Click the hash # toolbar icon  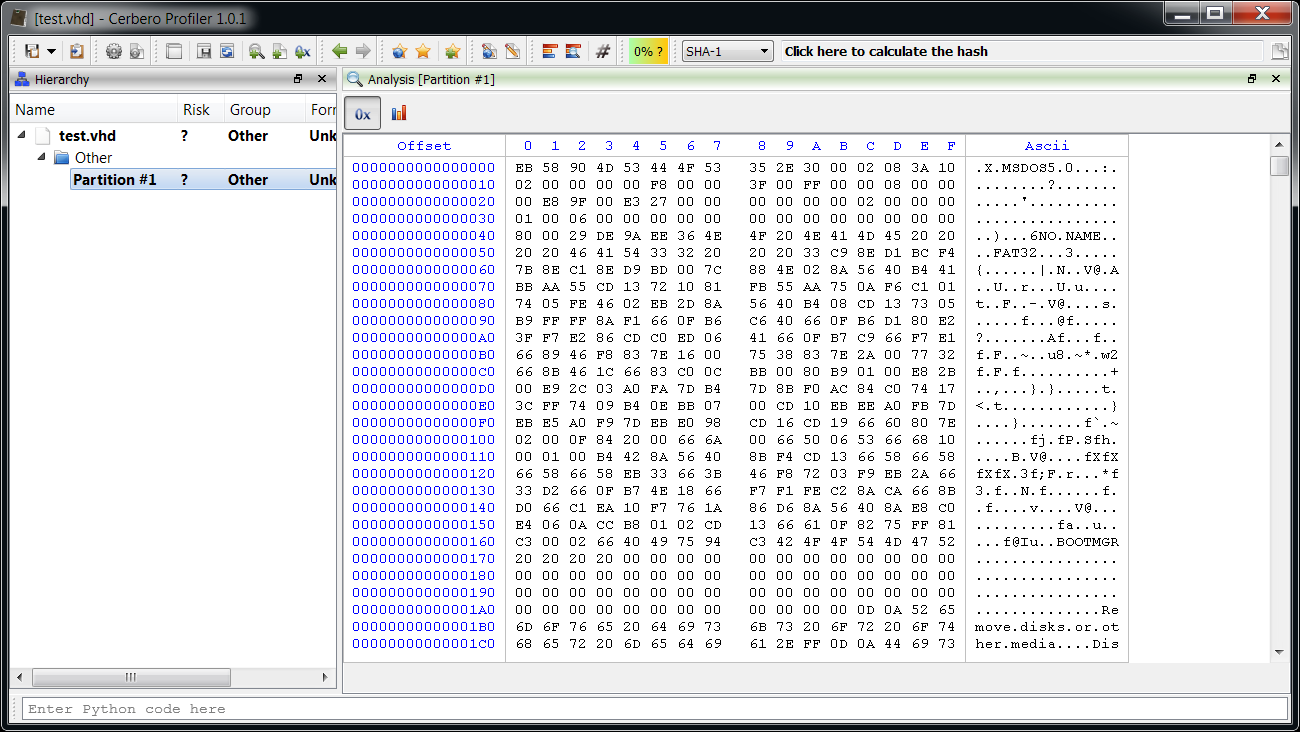click(x=602, y=51)
